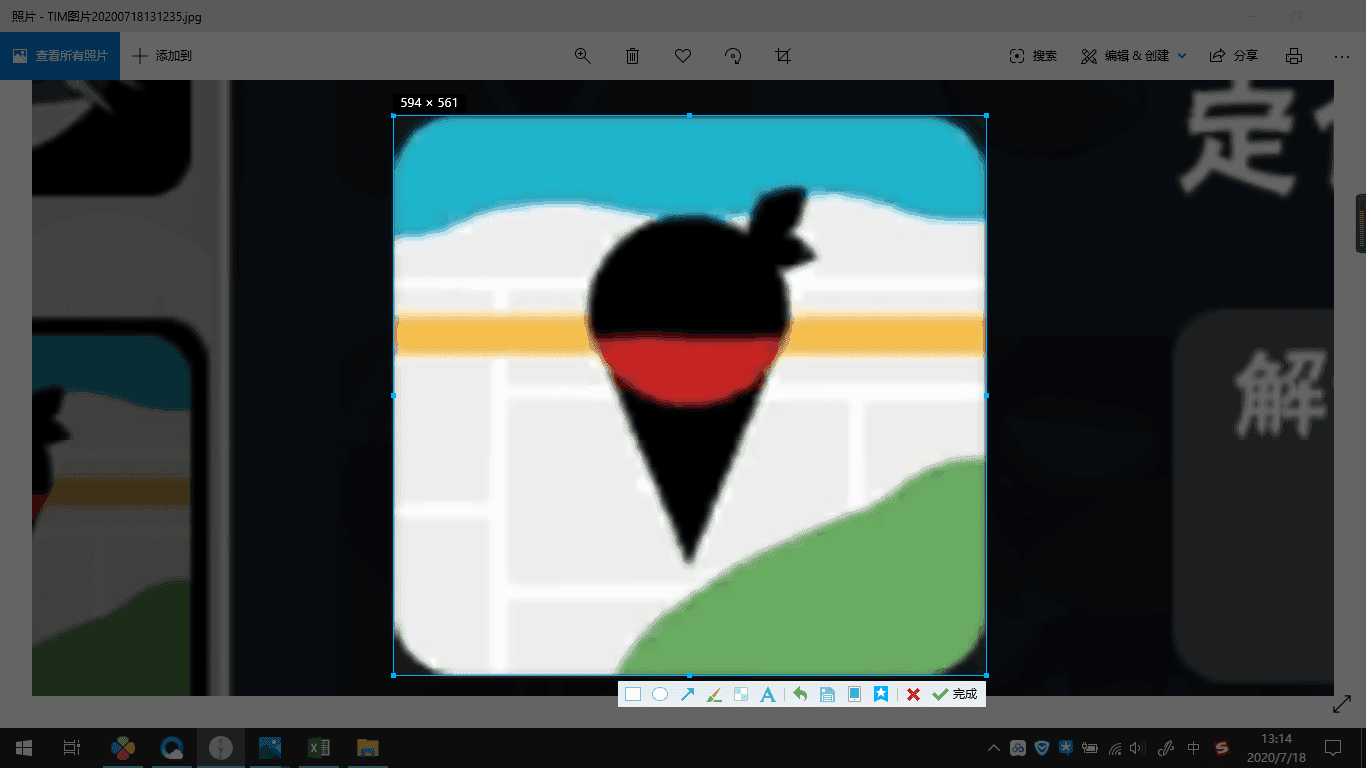
Task: Cancel the screenshot with the red X
Action: click(913, 694)
